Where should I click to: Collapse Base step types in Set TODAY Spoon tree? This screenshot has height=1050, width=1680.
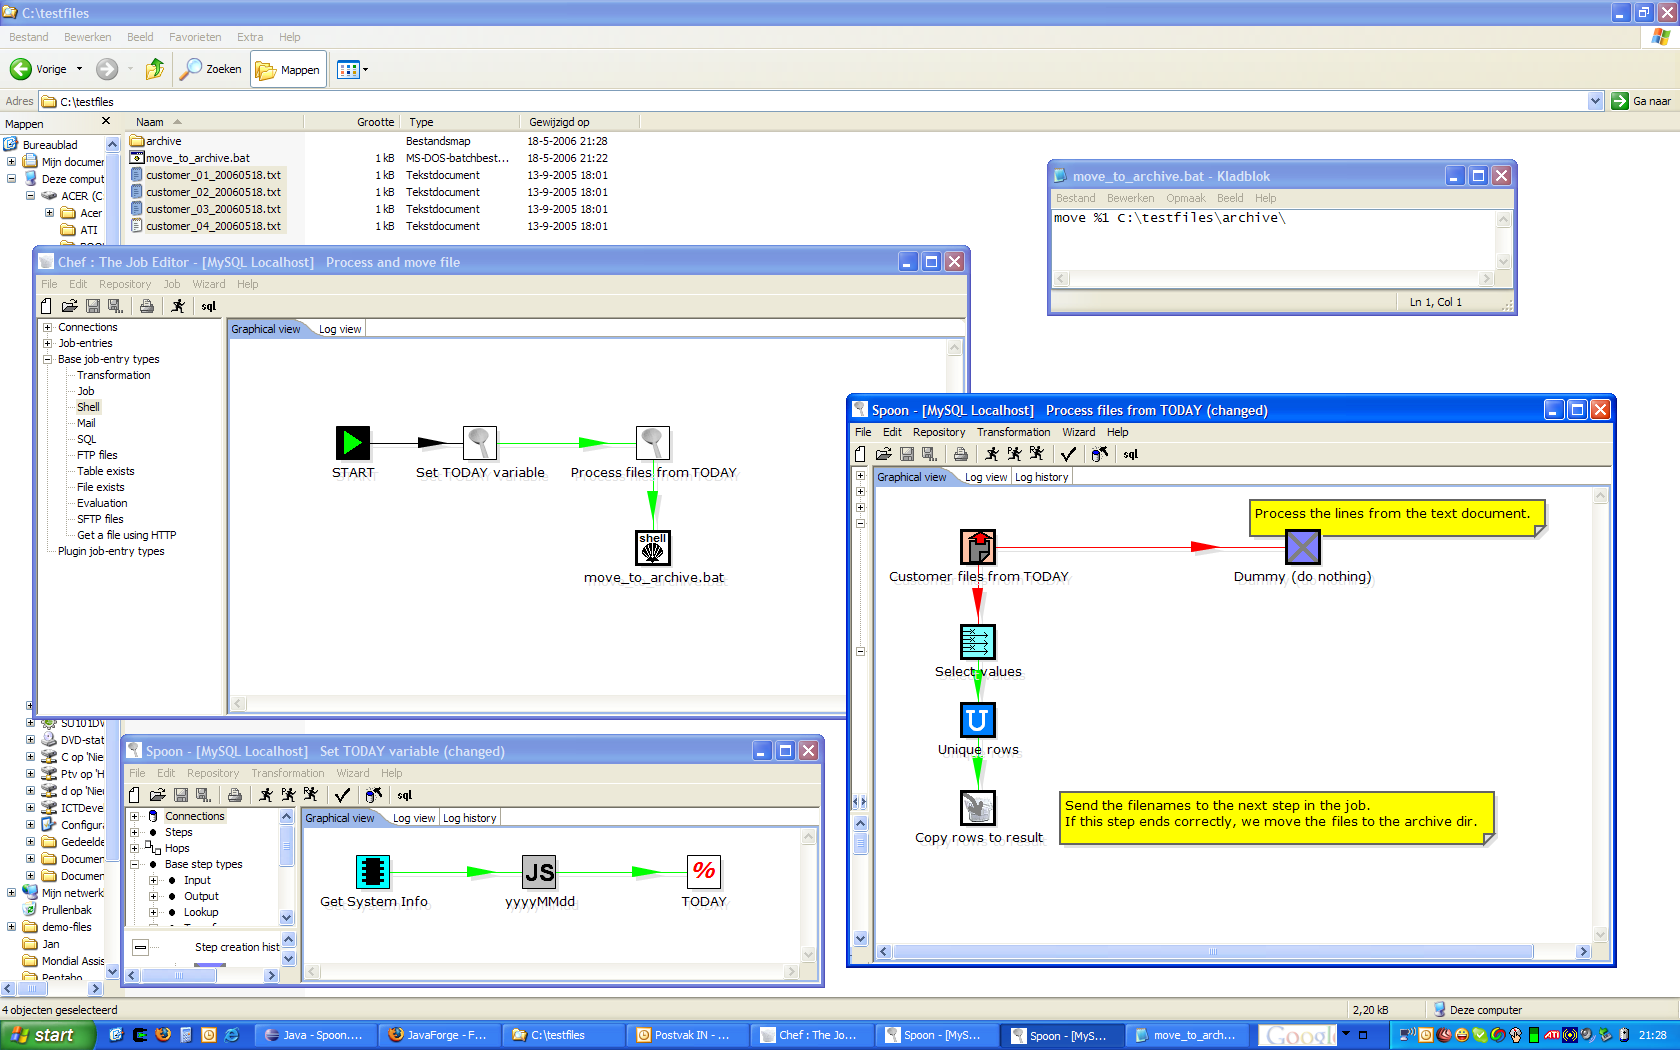coord(135,864)
